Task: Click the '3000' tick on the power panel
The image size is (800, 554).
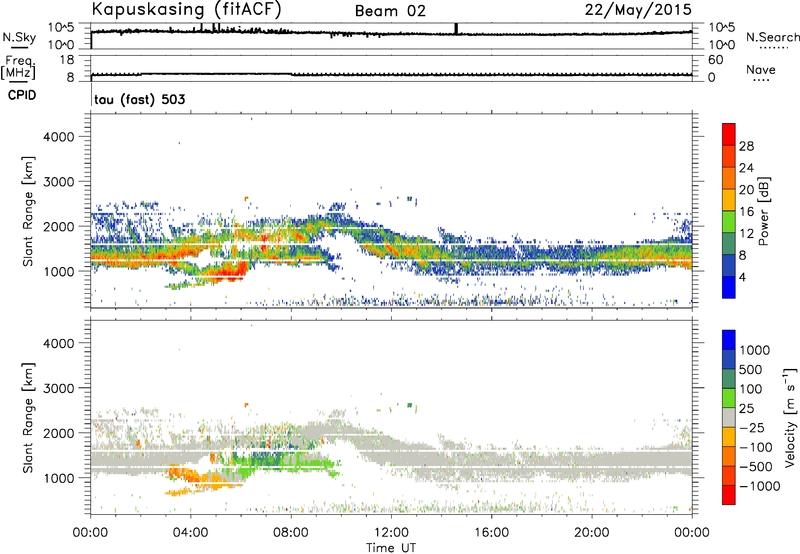Action: pos(58,182)
